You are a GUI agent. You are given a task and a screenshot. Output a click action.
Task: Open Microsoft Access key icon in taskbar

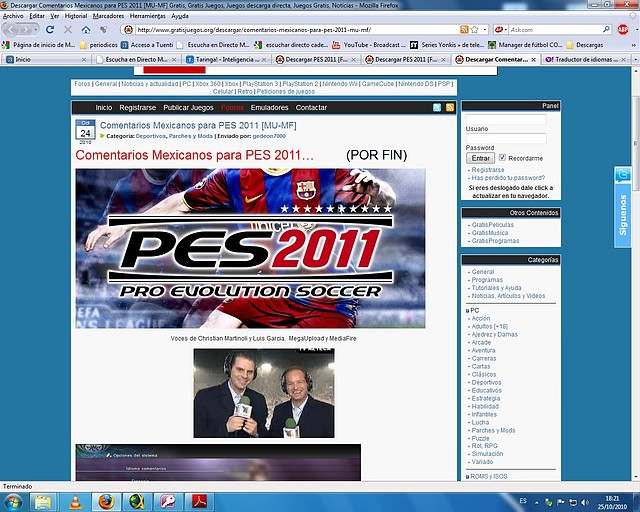pos(167,502)
